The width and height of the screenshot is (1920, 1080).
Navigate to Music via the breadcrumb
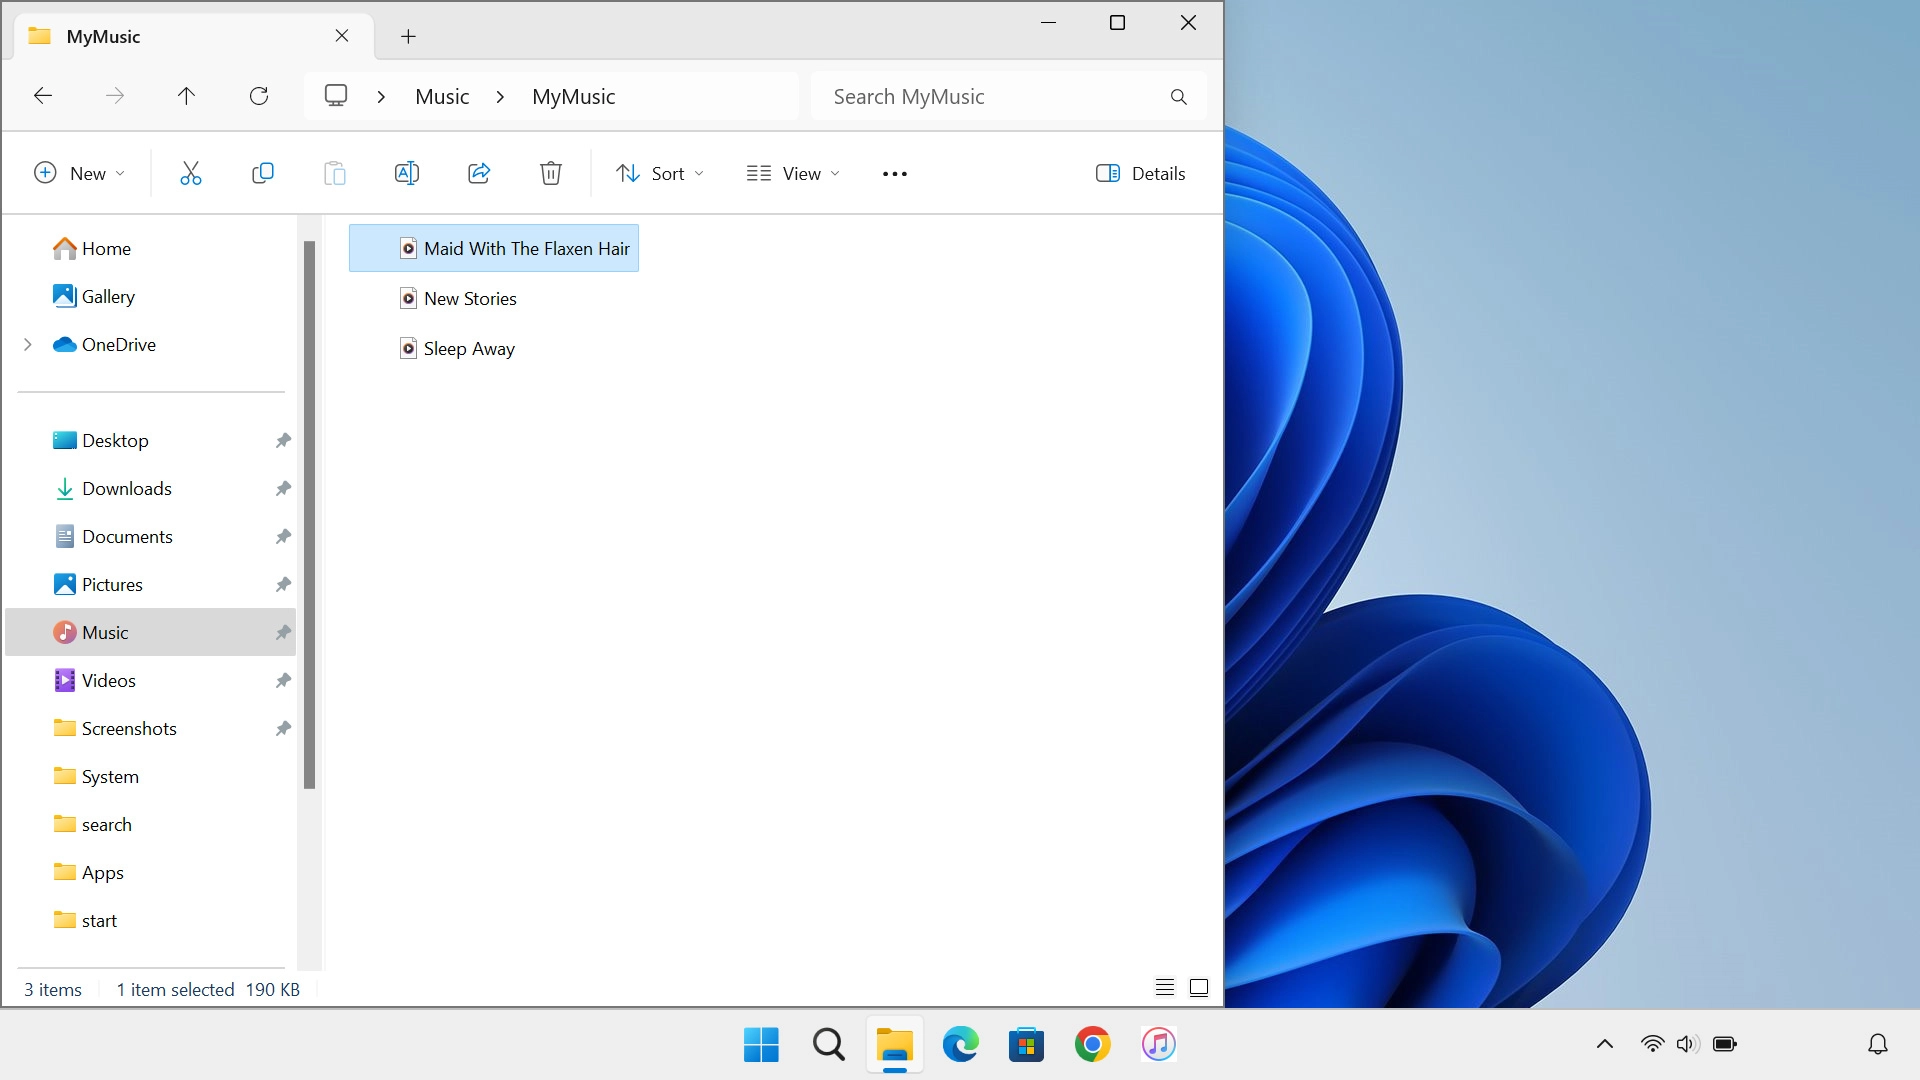pos(442,96)
